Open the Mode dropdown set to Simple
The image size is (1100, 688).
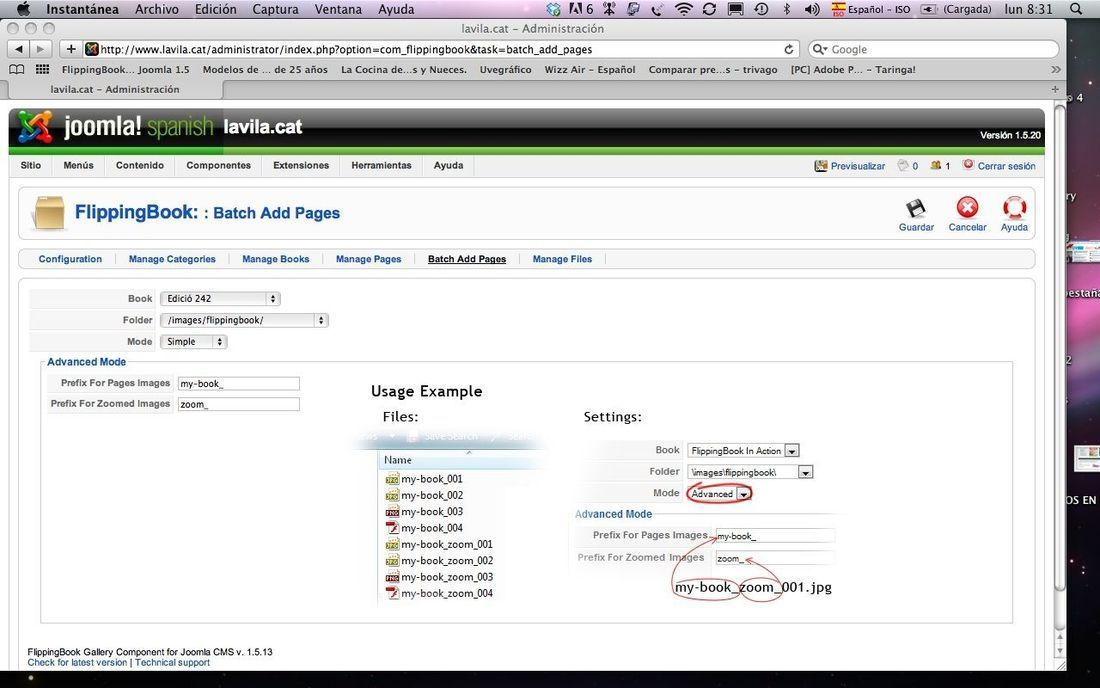[x=194, y=342]
